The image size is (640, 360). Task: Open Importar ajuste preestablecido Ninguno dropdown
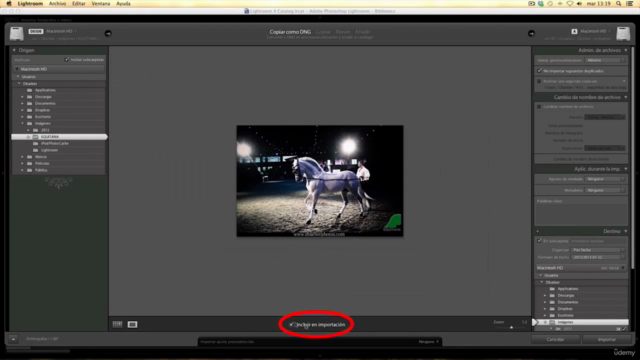coord(429,342)
